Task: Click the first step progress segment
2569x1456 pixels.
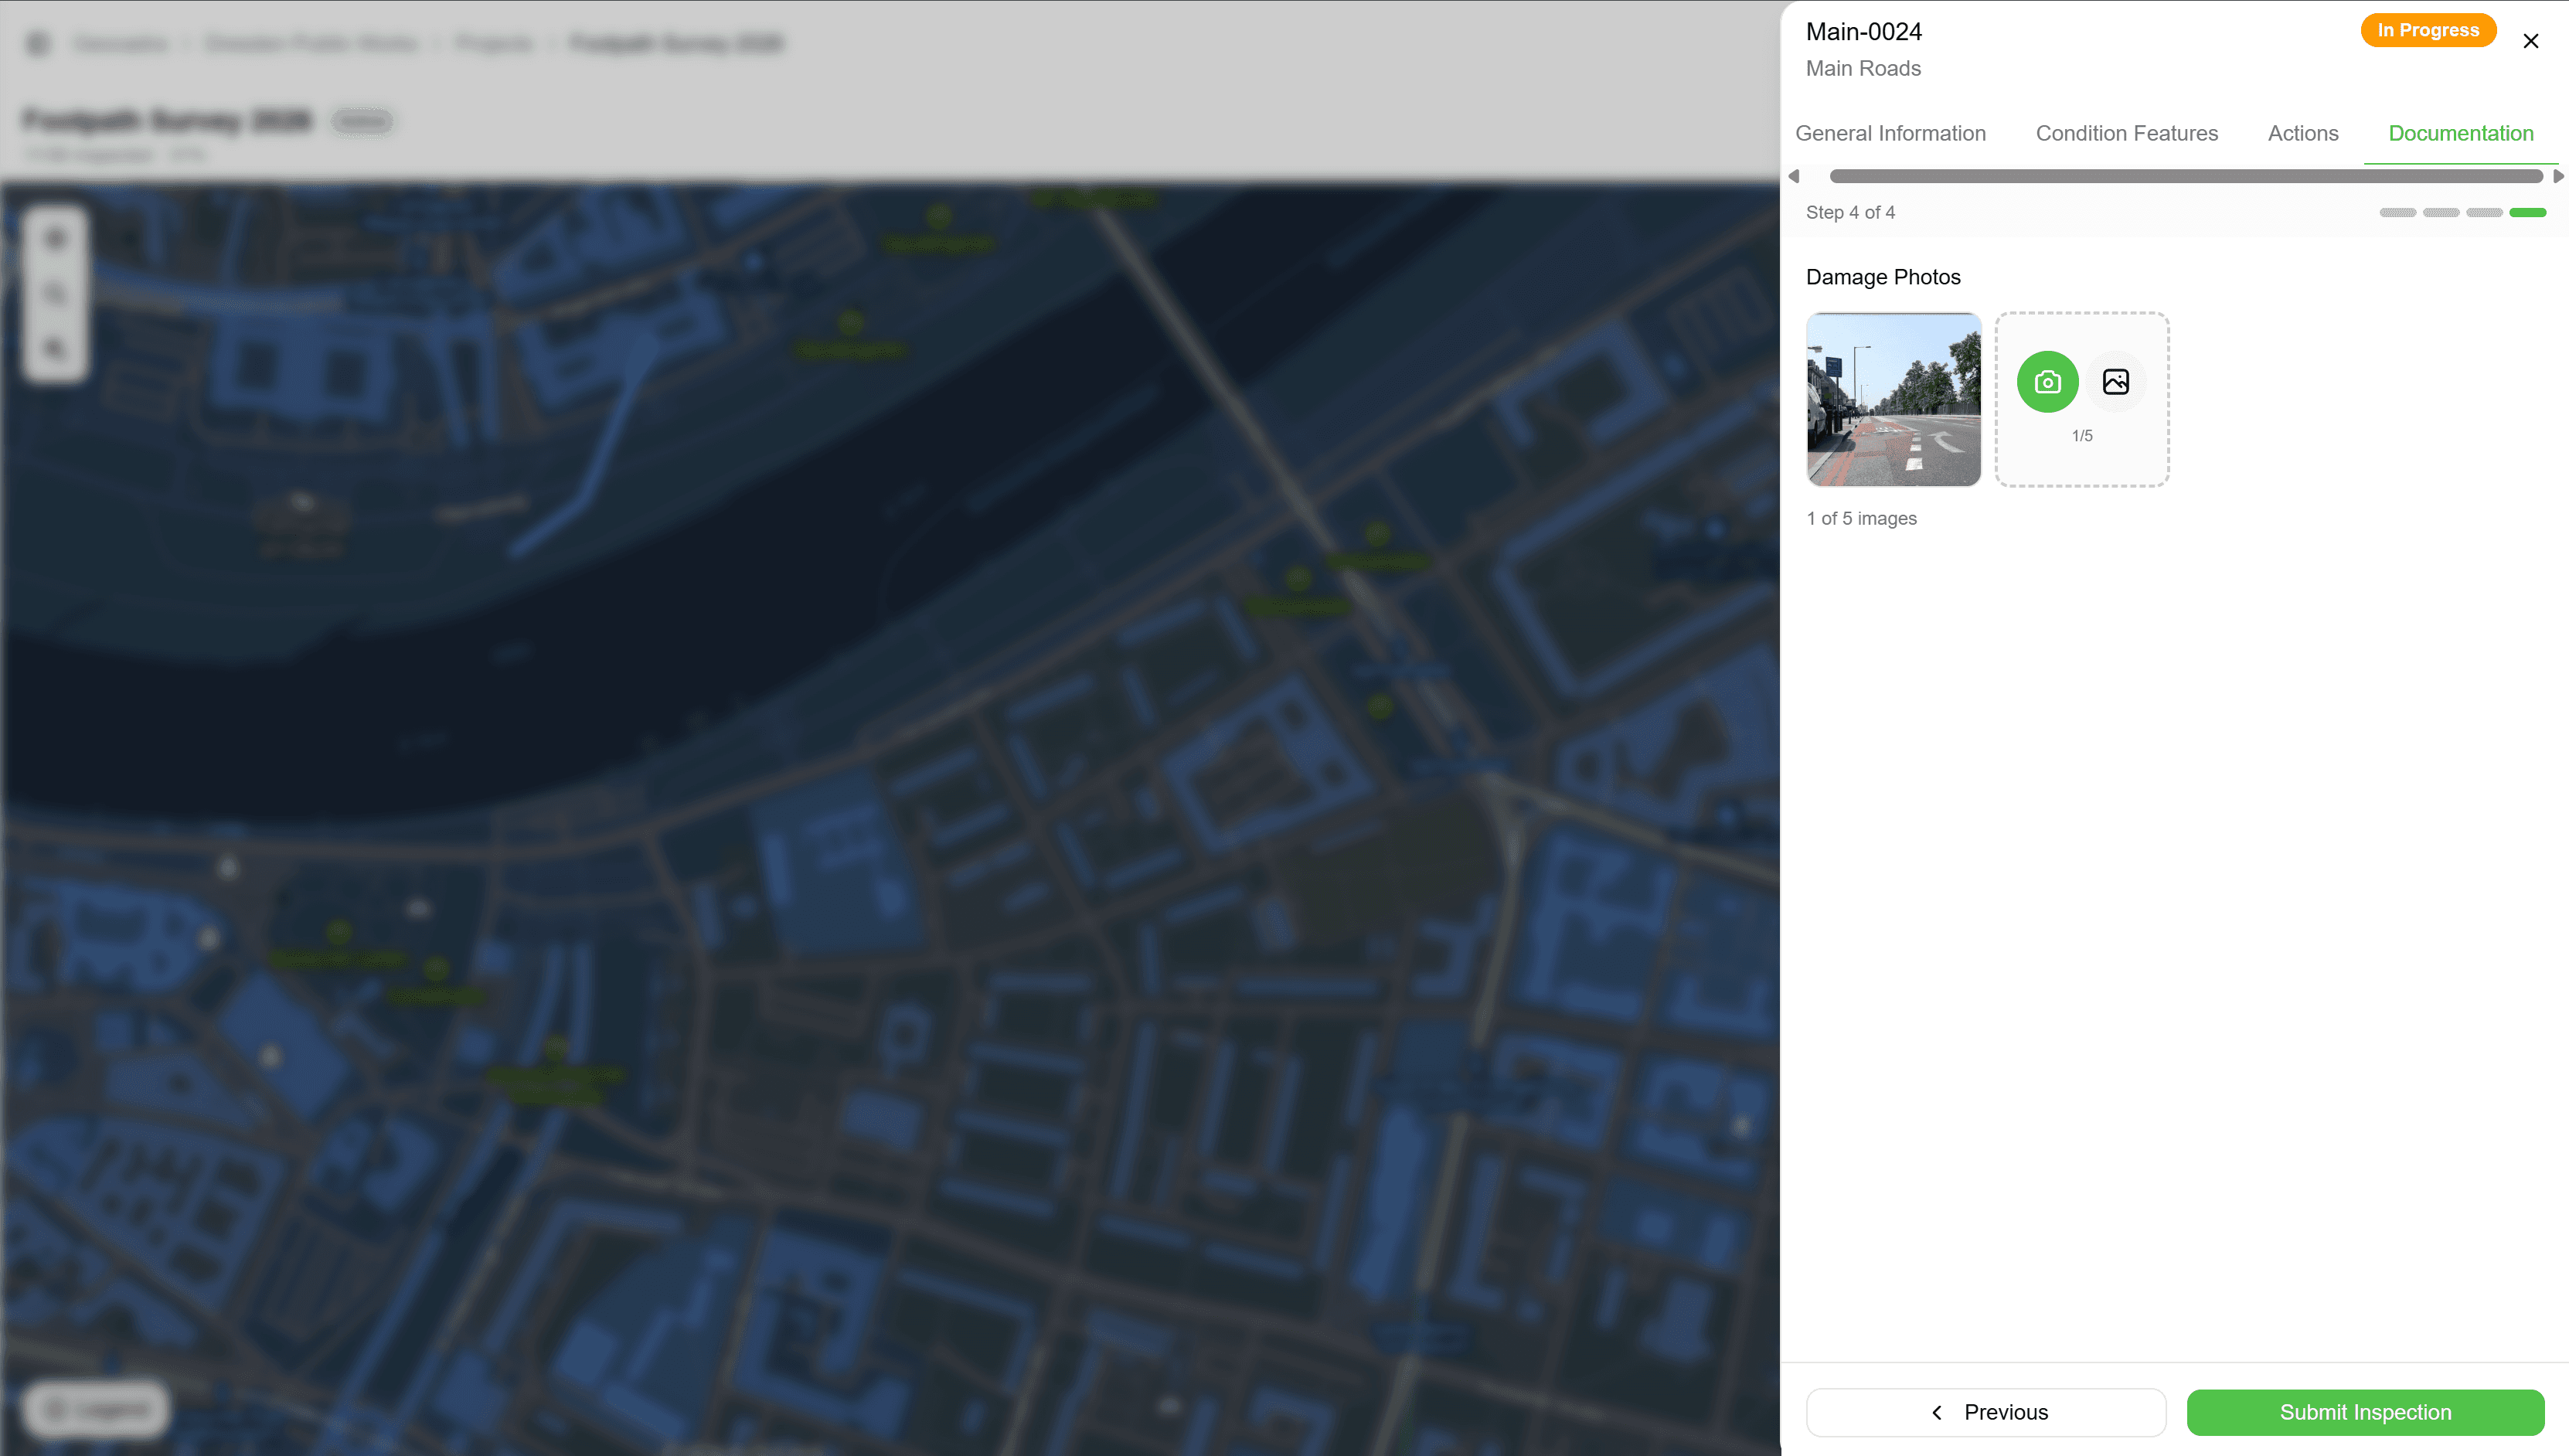Action: click(2397, 212)
